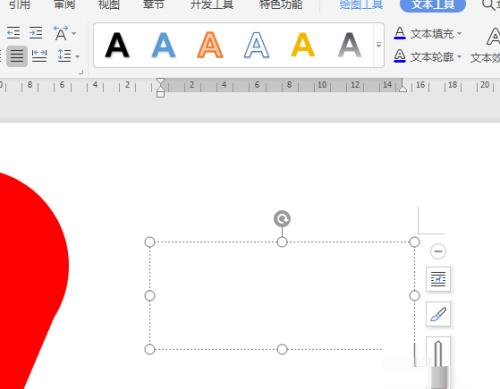The height and width of the screenshot is (389, 500).
Task: Open the 文本填充 text fill dropdown
Action: [x=459, y=33]
